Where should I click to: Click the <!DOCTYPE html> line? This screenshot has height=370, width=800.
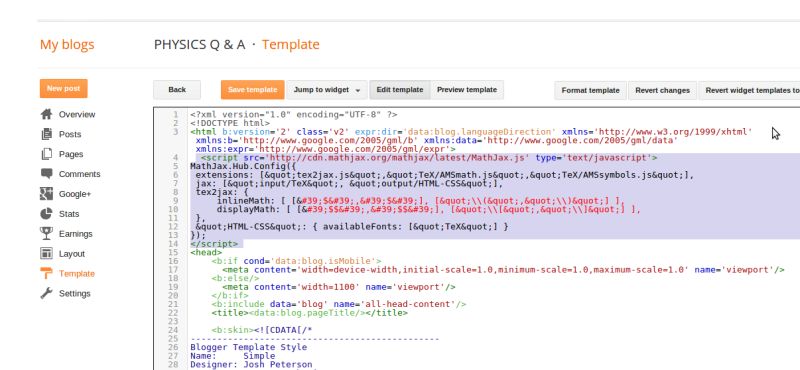pyautogui.click(x=230, y=123)
